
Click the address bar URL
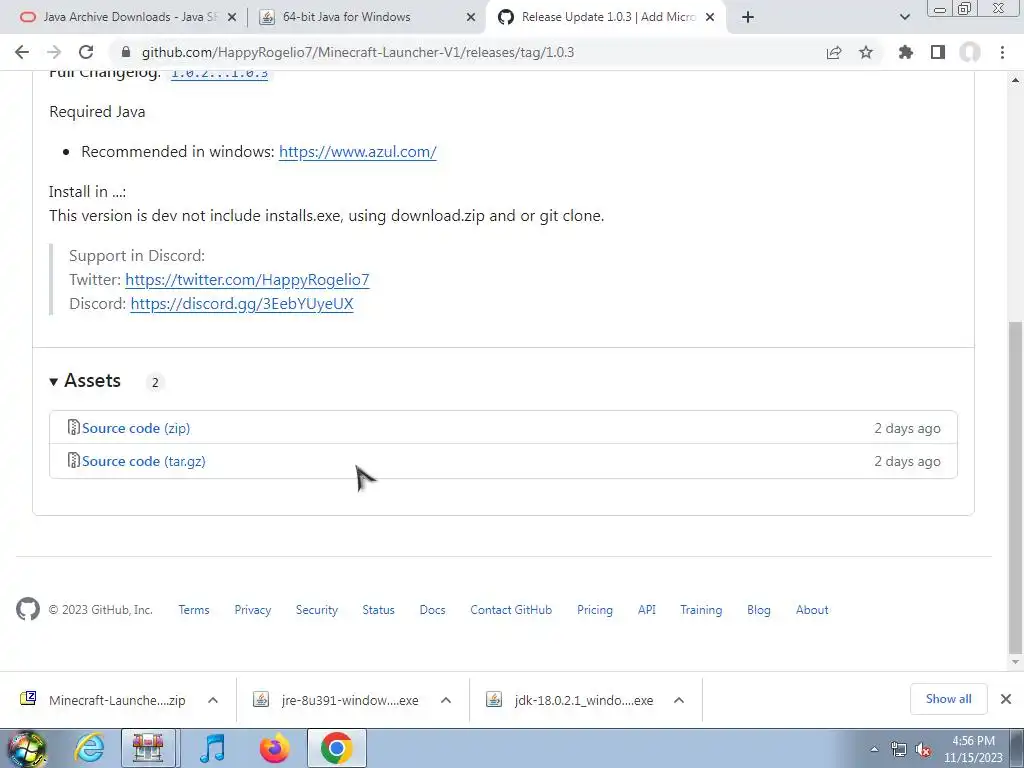(x=358, y=52)
